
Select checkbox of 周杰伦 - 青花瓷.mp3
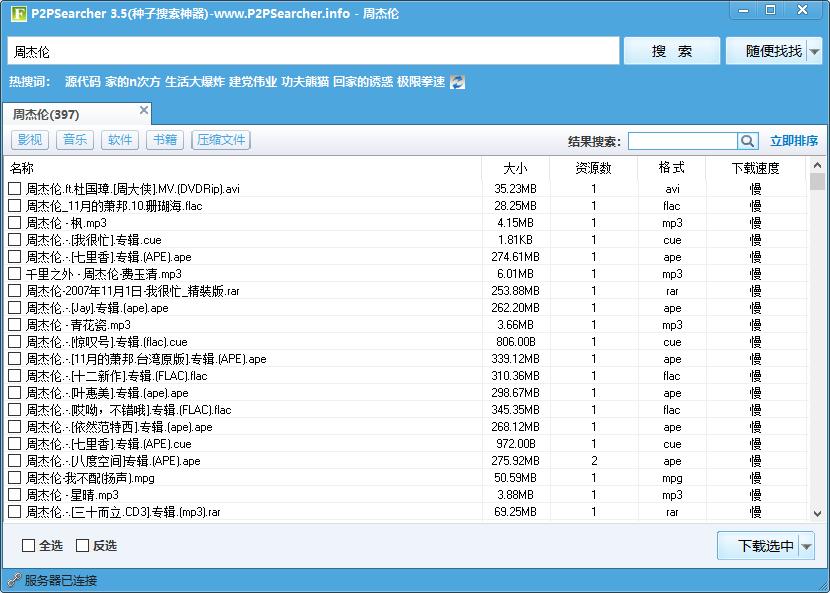[x=15, y=325]
